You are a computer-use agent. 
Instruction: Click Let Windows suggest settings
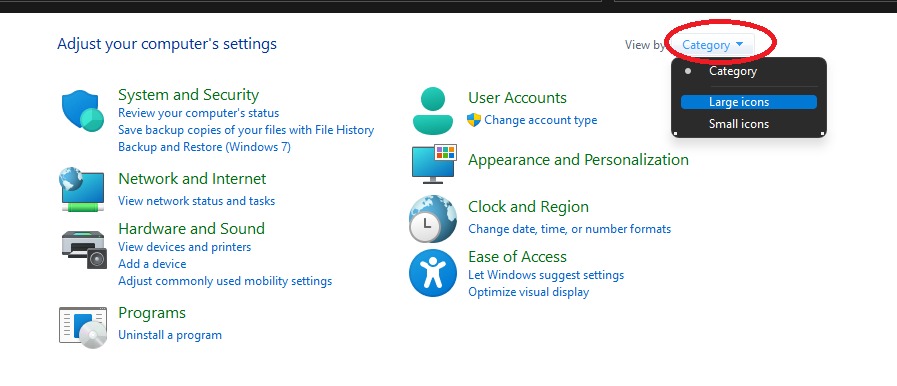point(546,275)
